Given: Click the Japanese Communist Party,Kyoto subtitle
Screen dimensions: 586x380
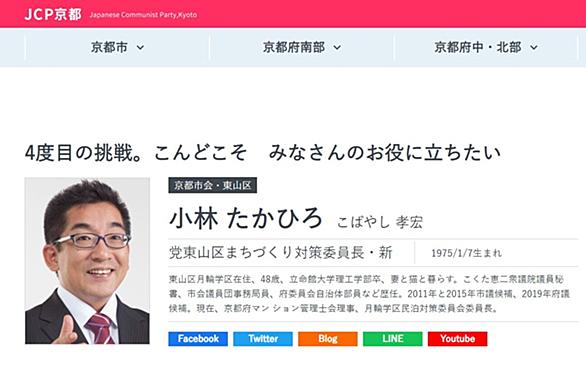Looking at the screenshot, I should (x=143, y=15).
